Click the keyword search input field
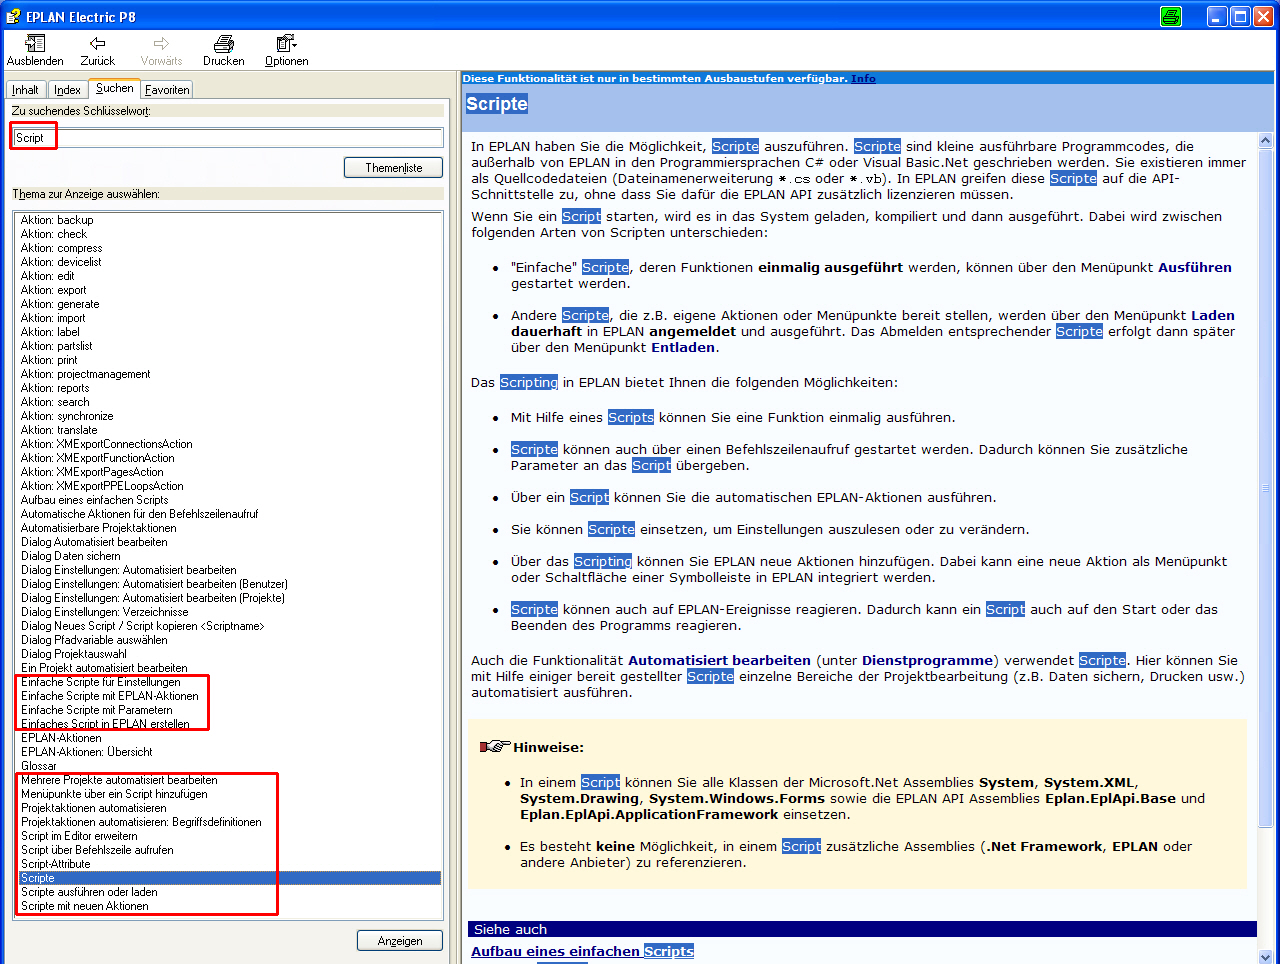Viewport: 1280px width, 964px height. click(x=227, y=138)
